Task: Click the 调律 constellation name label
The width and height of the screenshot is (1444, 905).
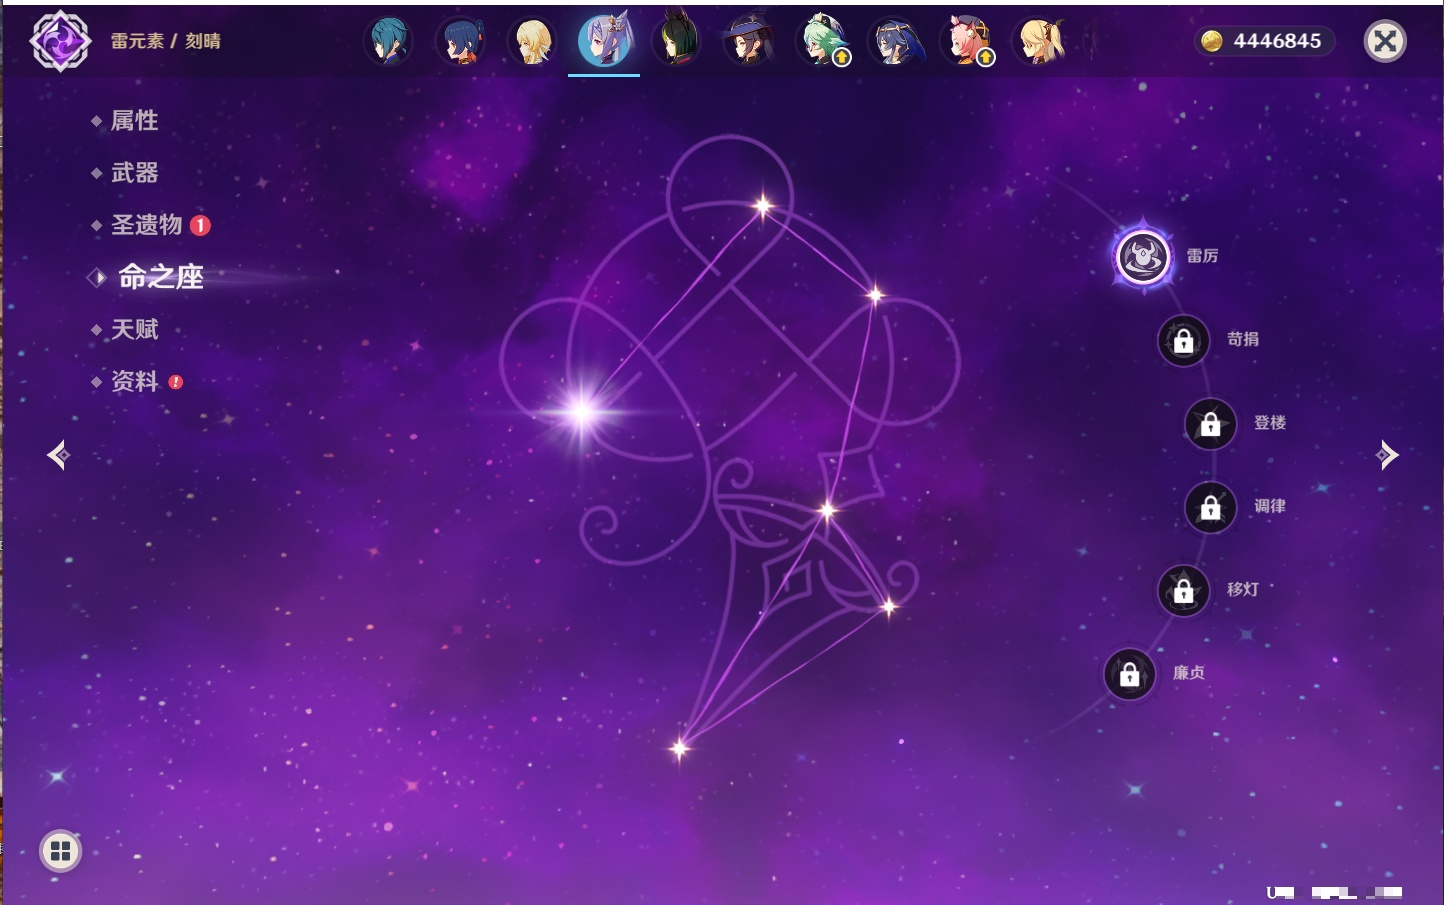Action: 1270,506
